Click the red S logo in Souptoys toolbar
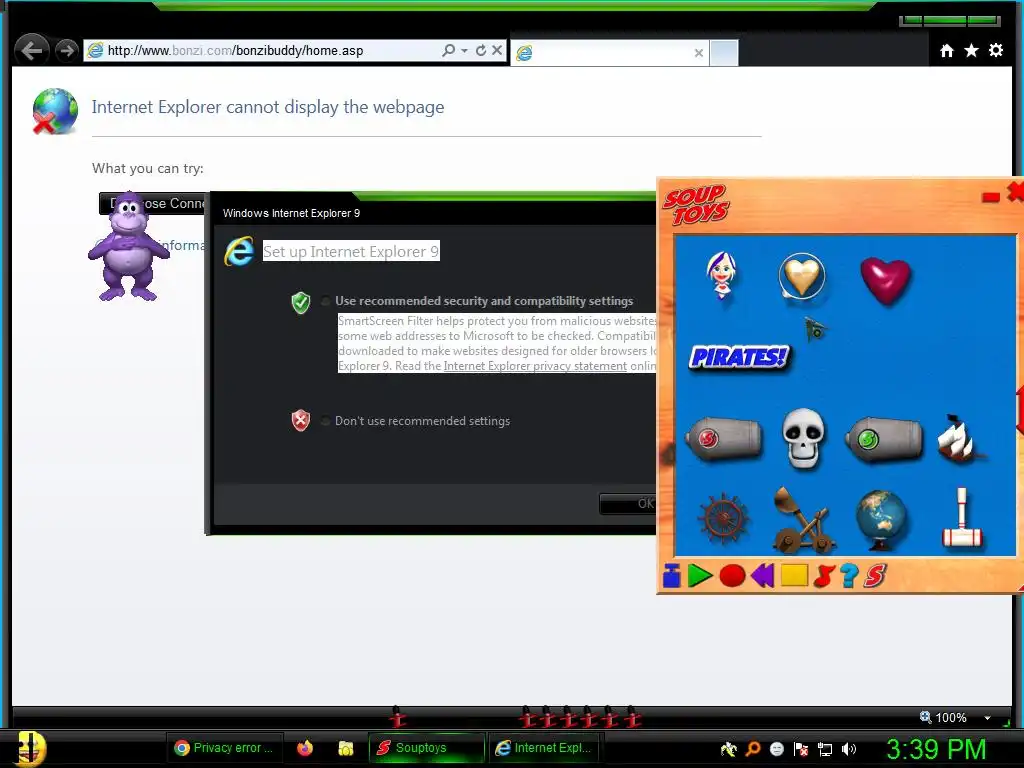This screenshot has width=1024, height=768. (875, 576)
